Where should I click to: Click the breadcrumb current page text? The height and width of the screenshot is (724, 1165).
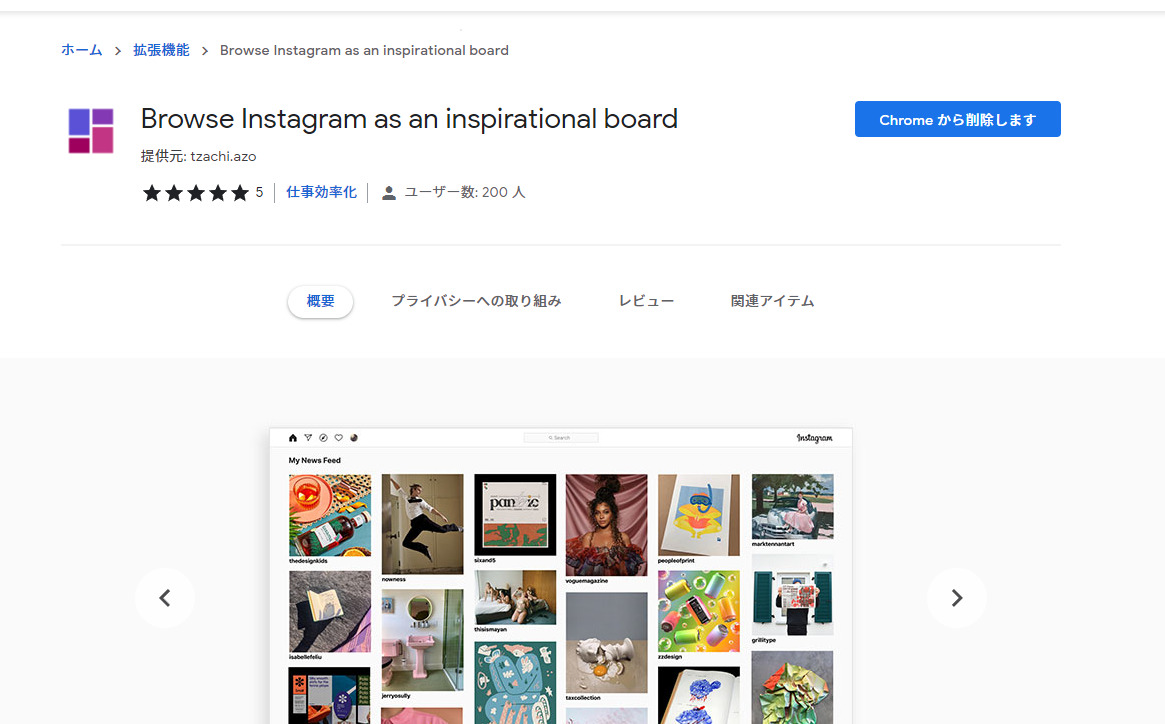[x=364, y=50]
